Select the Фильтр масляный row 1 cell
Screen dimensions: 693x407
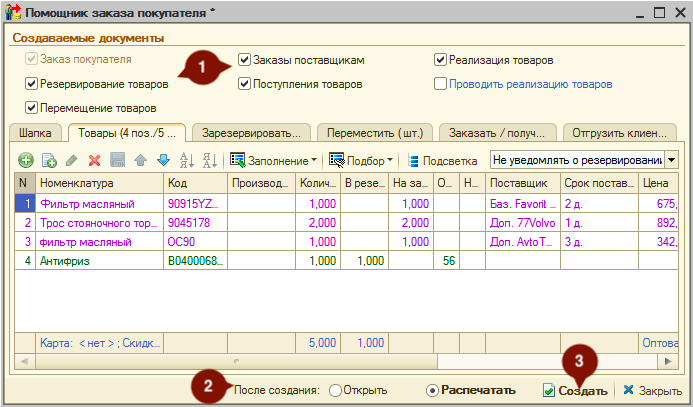point(99,204)
